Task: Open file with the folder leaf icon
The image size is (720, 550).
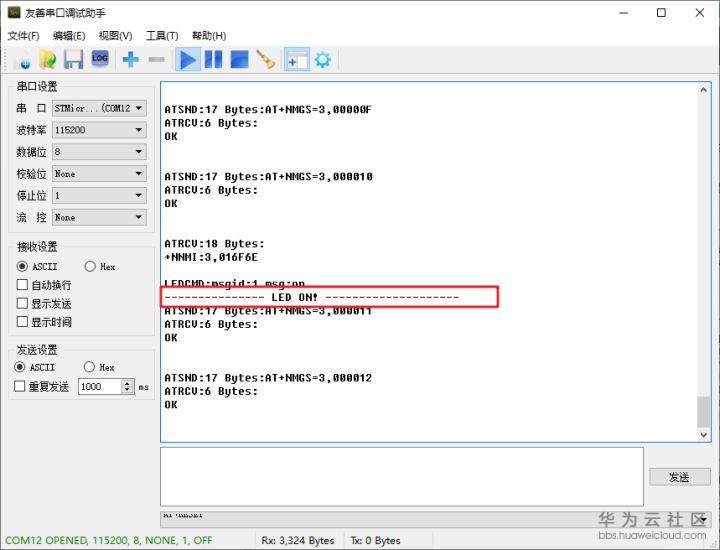Action: [48, 60]
